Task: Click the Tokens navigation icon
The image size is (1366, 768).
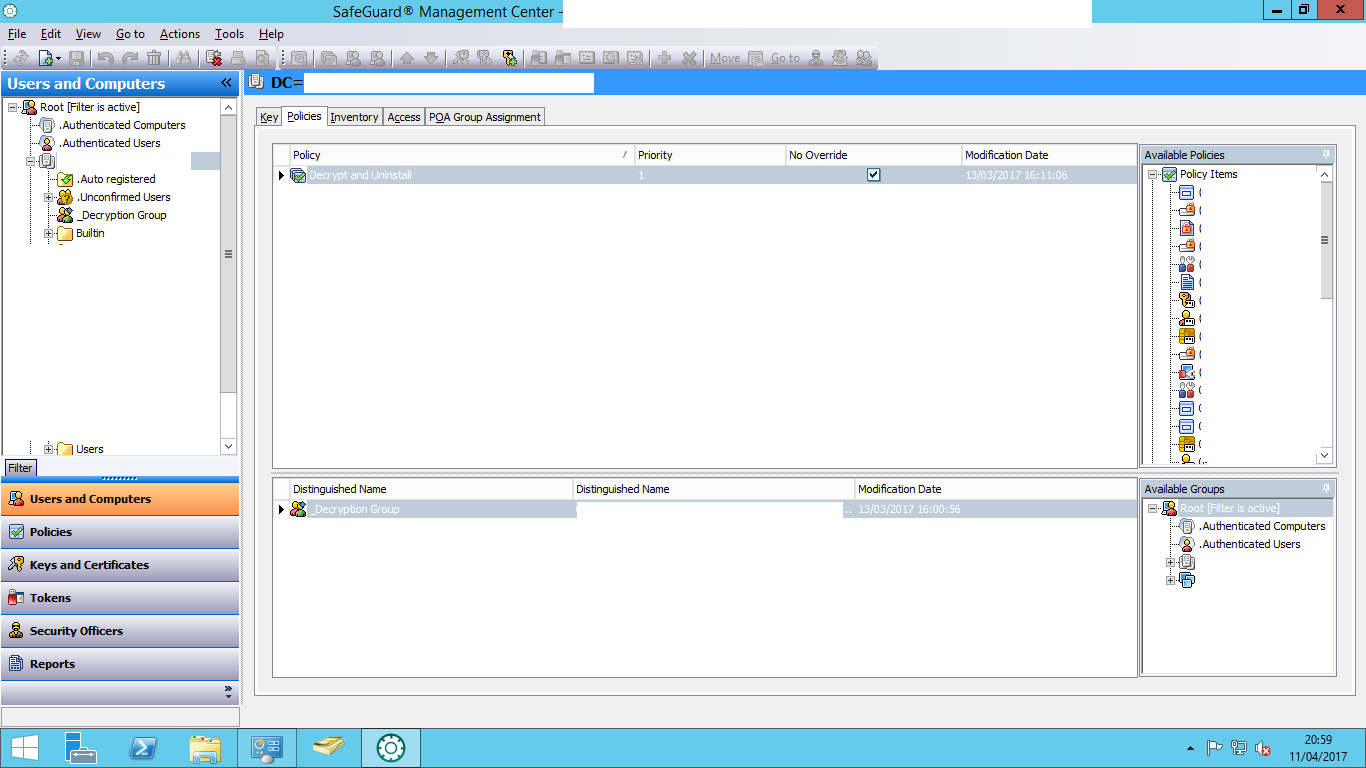Action: [15, 597]
